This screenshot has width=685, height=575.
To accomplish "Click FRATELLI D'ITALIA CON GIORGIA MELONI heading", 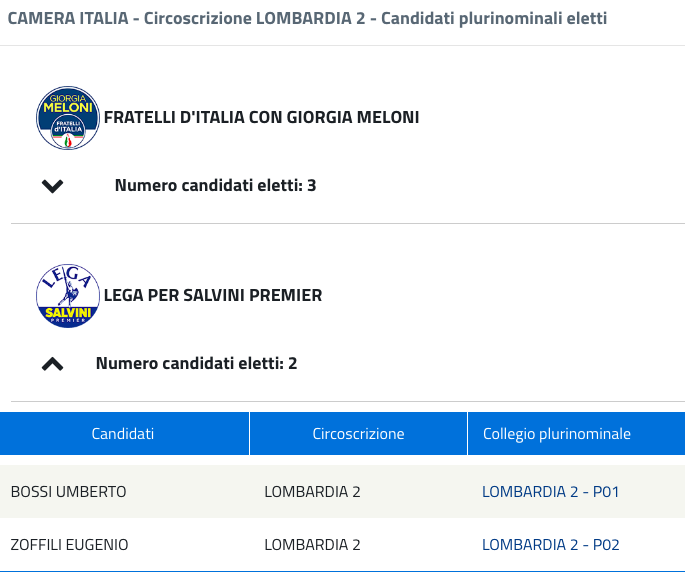I will pyautogui.click(x=261, y=118).
